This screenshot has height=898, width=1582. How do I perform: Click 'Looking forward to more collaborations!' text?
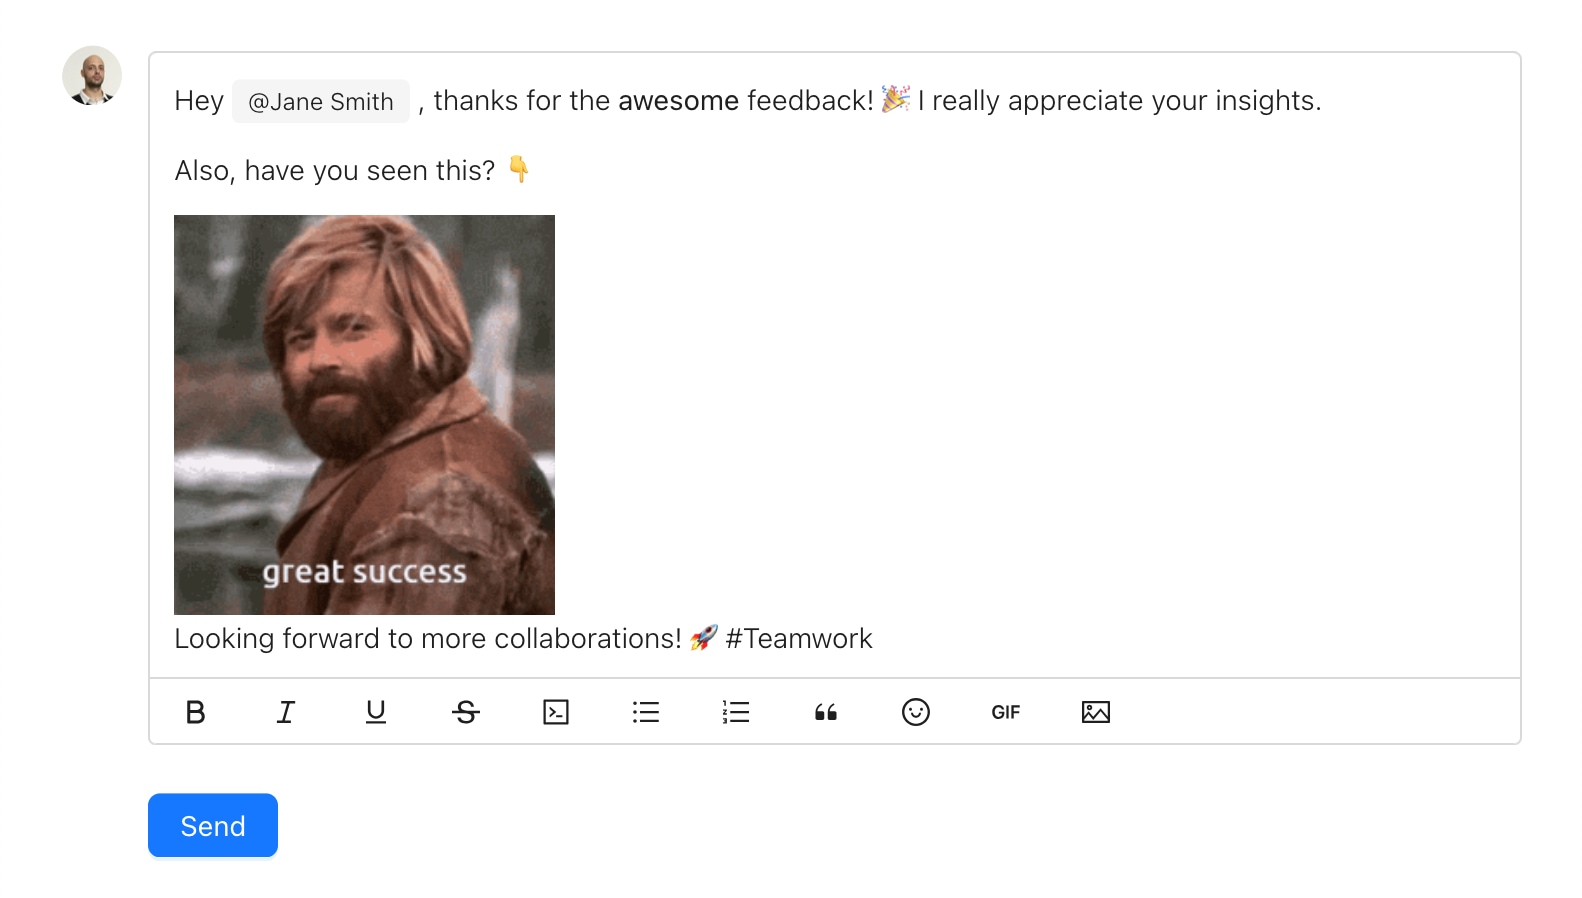428,638
